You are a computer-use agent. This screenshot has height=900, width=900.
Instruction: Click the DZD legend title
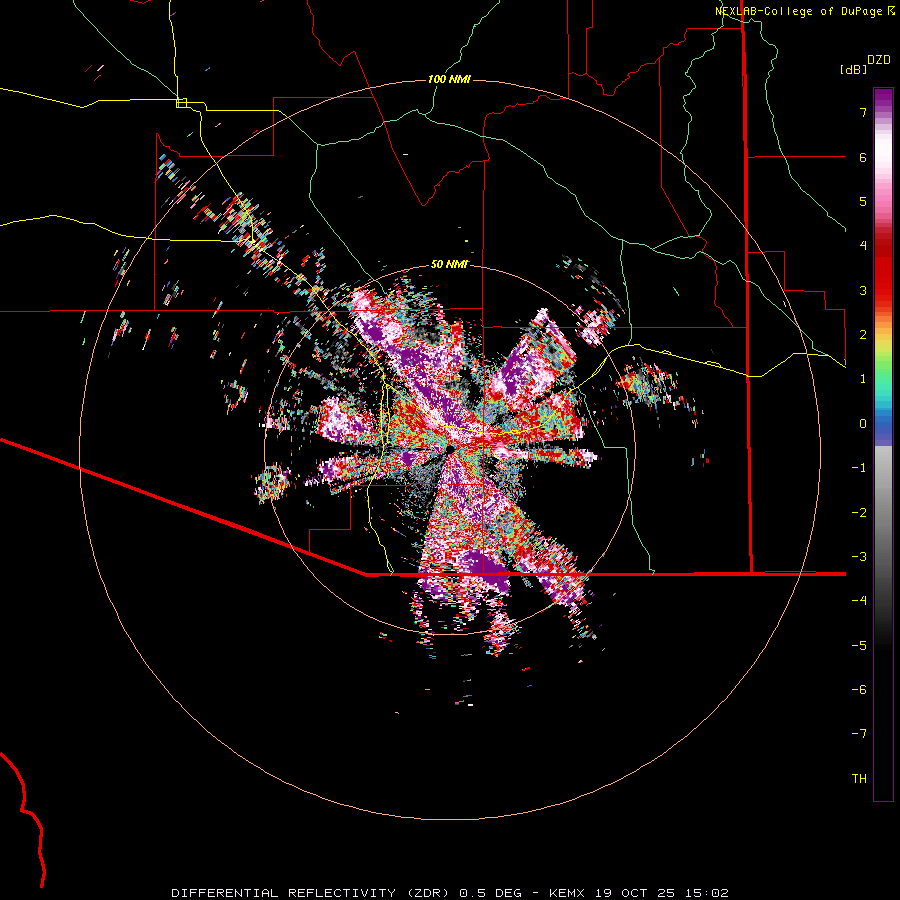[879, 60]
